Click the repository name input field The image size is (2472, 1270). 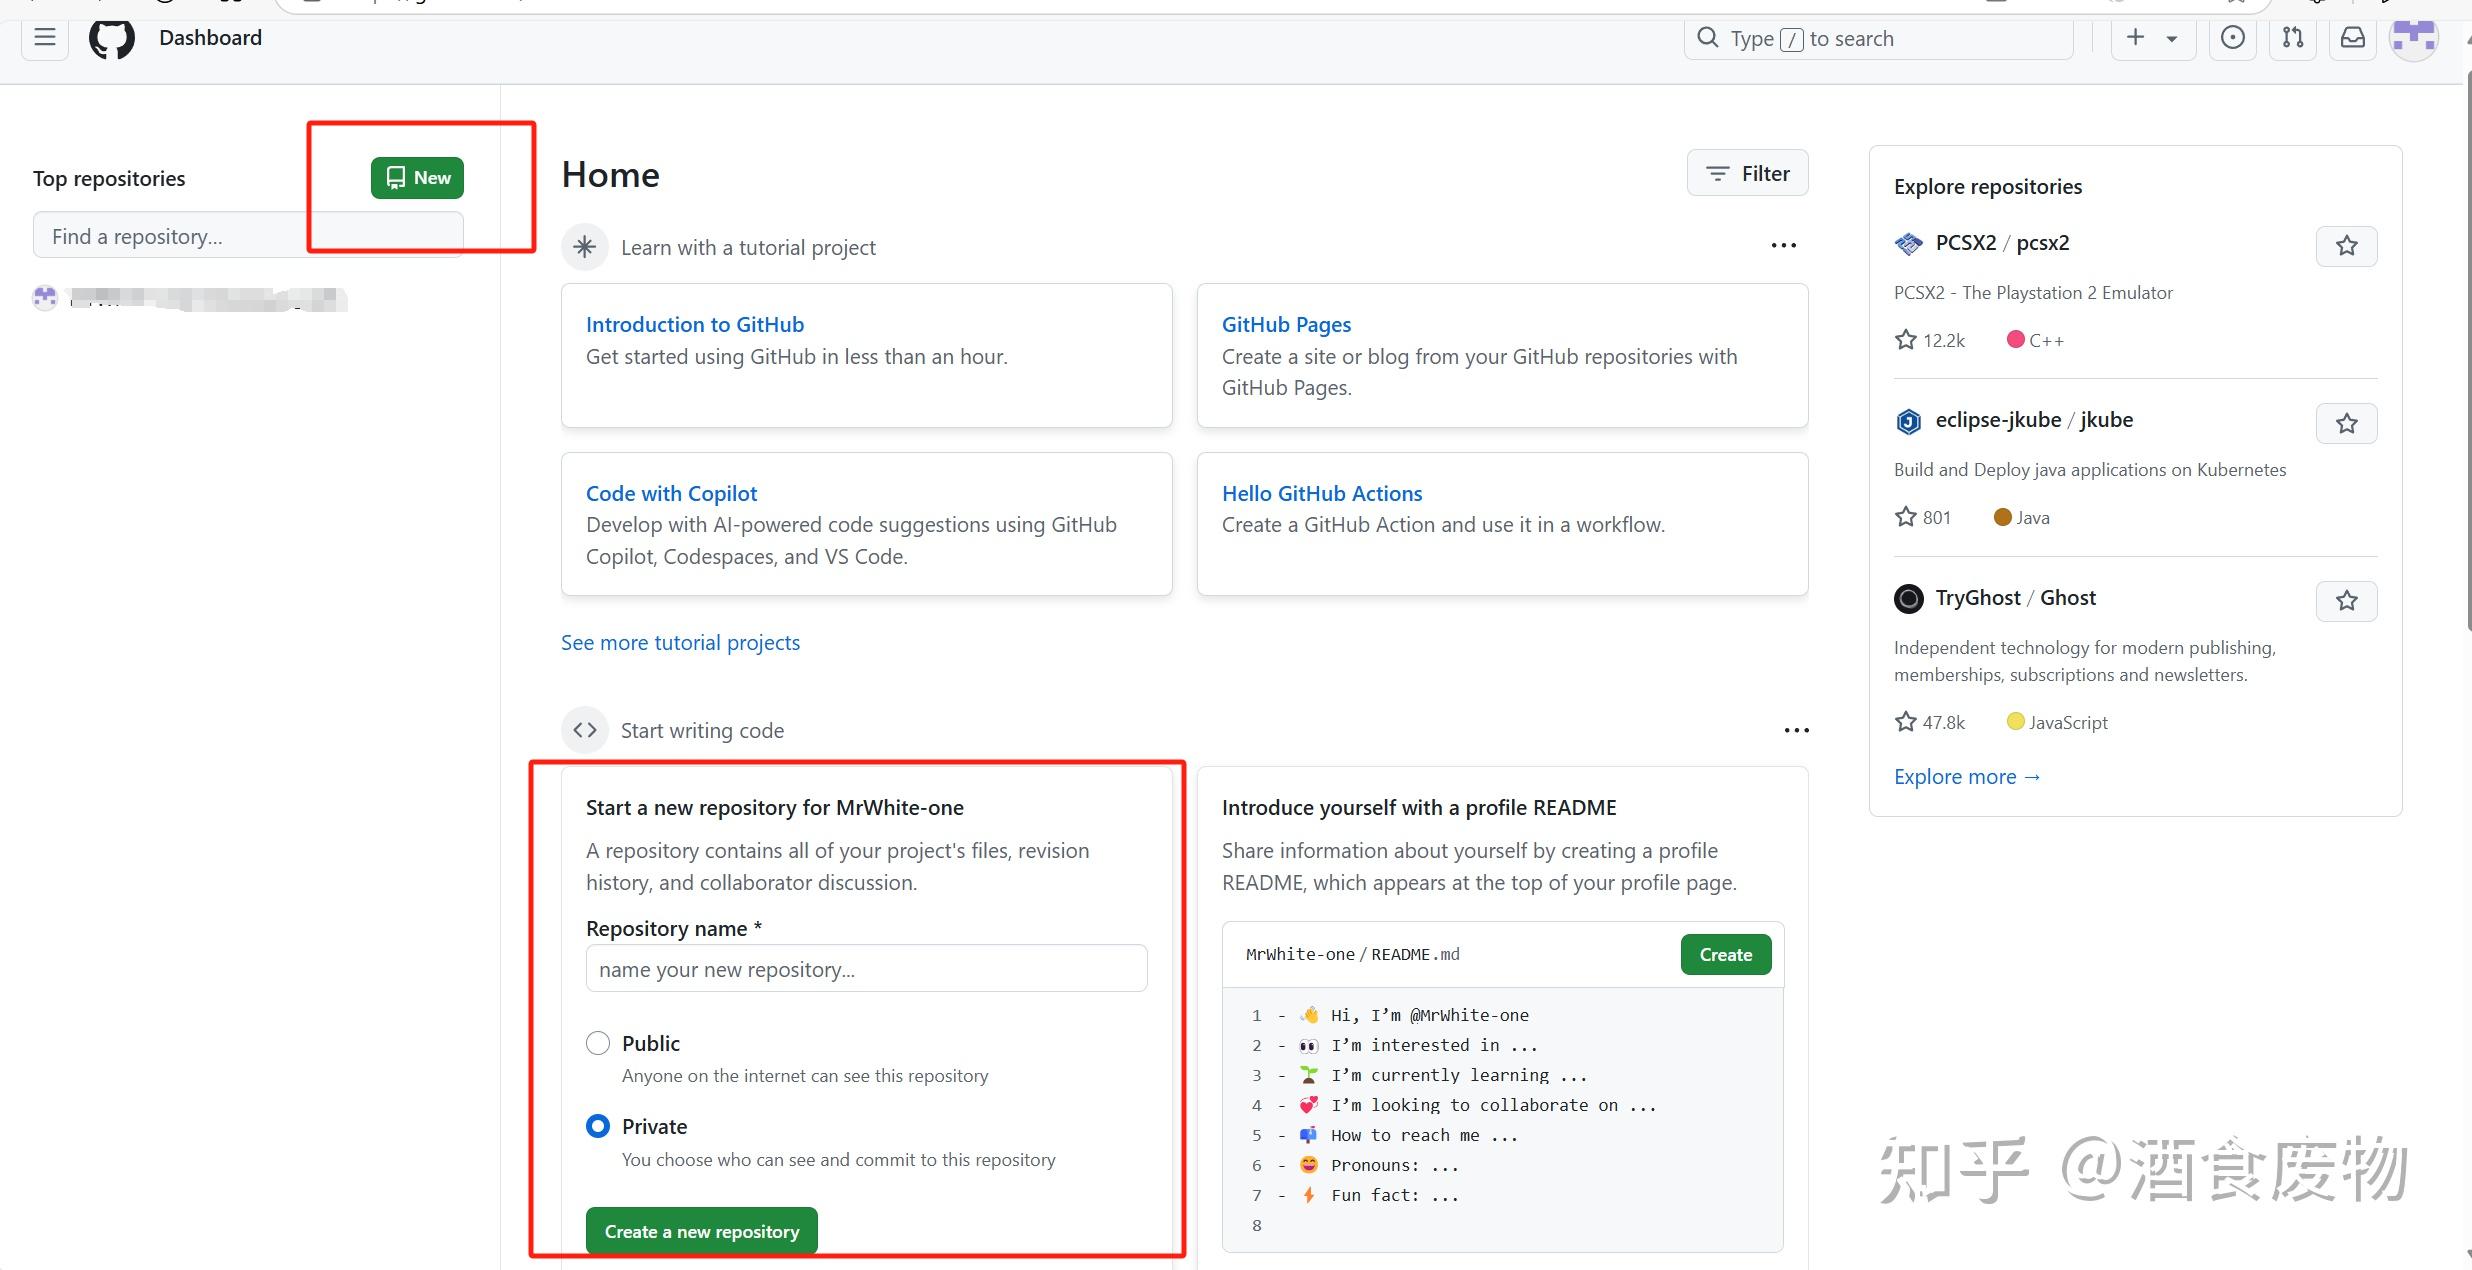coord(866,968)
